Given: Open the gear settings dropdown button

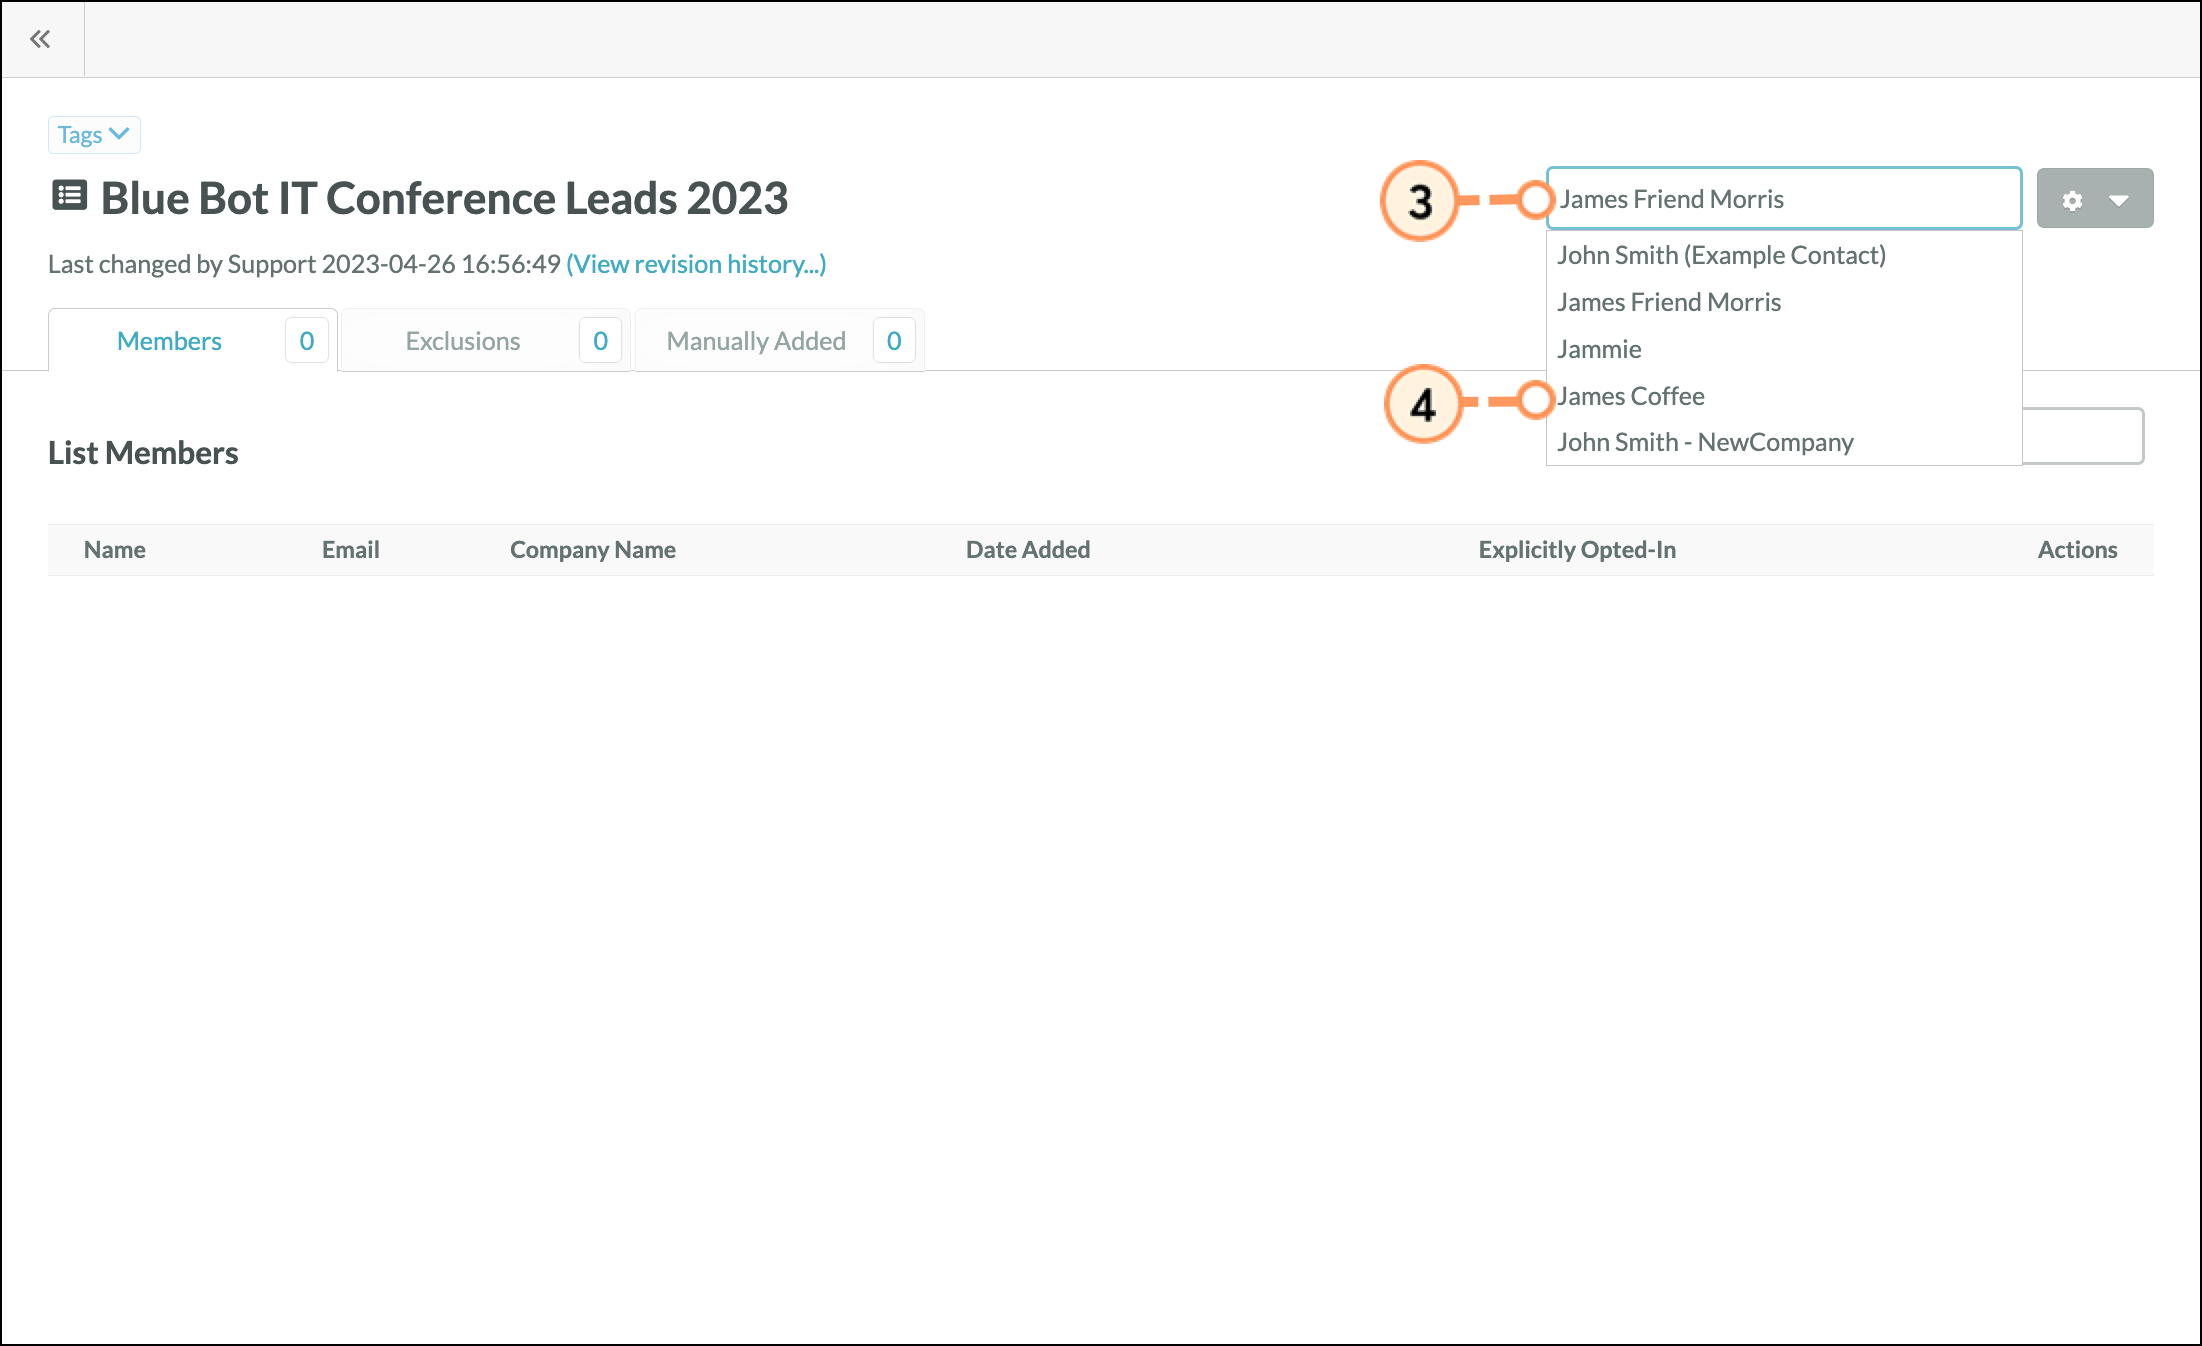Looking at the screenshot, I should (x=2095, y=199).
